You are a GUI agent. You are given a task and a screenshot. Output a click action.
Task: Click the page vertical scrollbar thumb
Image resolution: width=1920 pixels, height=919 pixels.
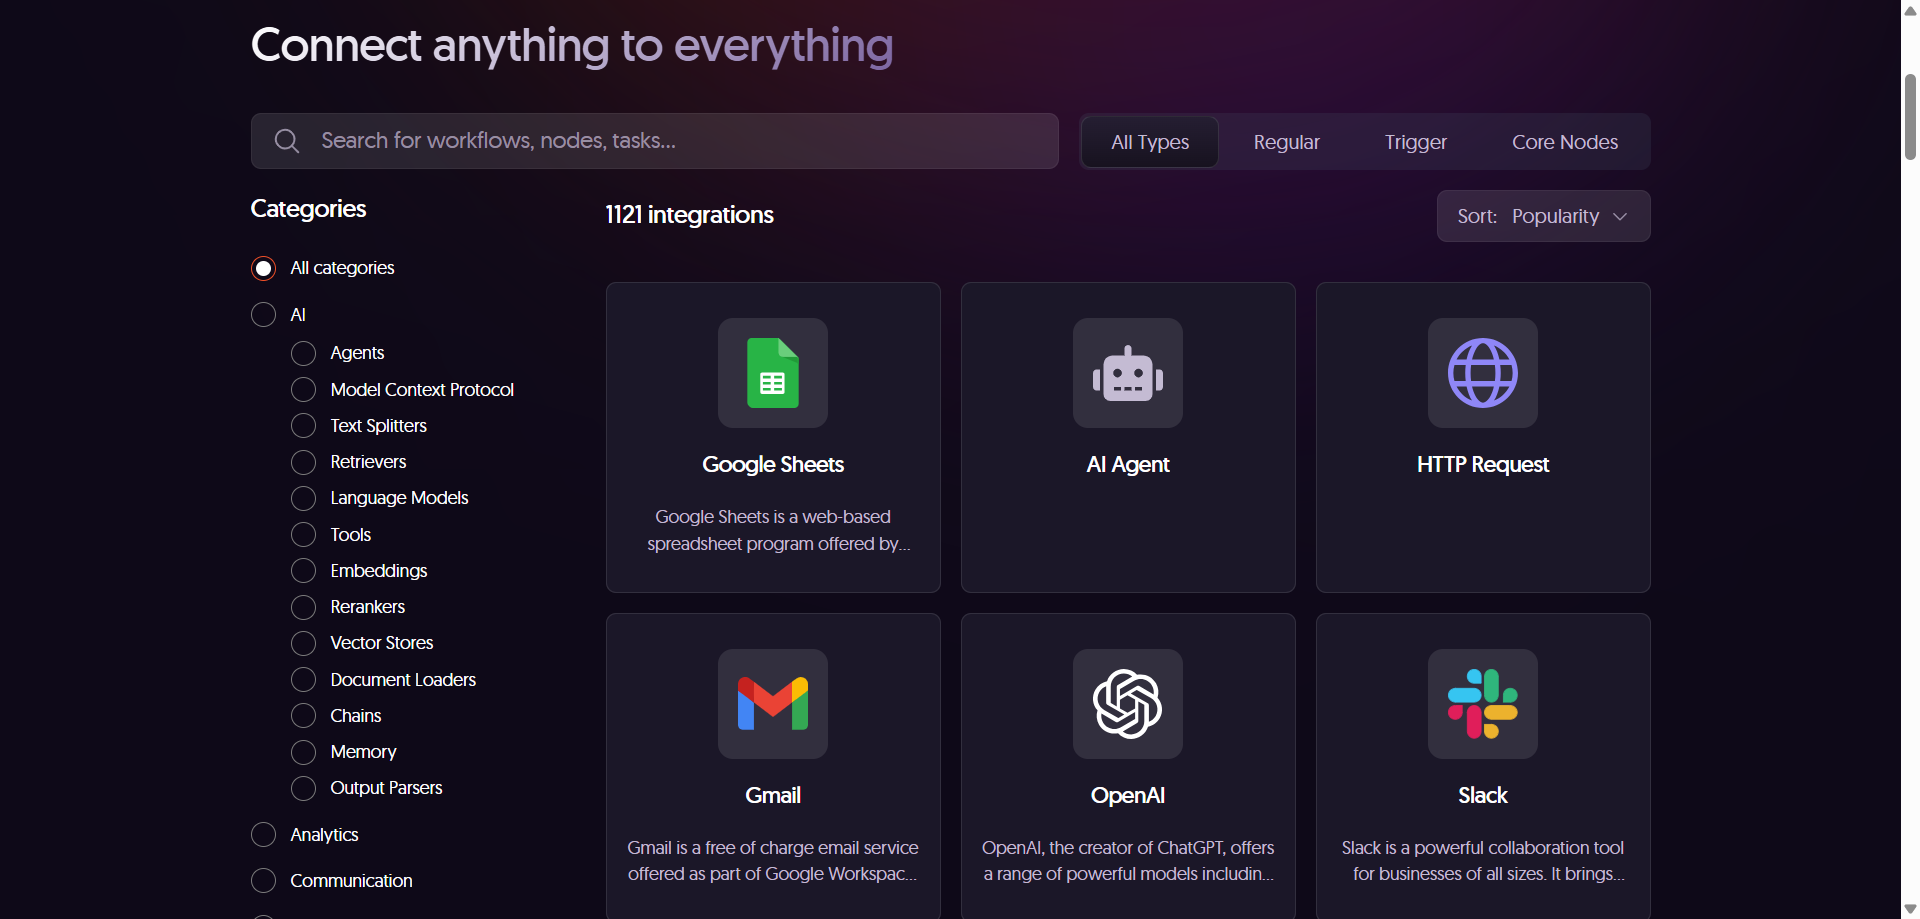1910,116
